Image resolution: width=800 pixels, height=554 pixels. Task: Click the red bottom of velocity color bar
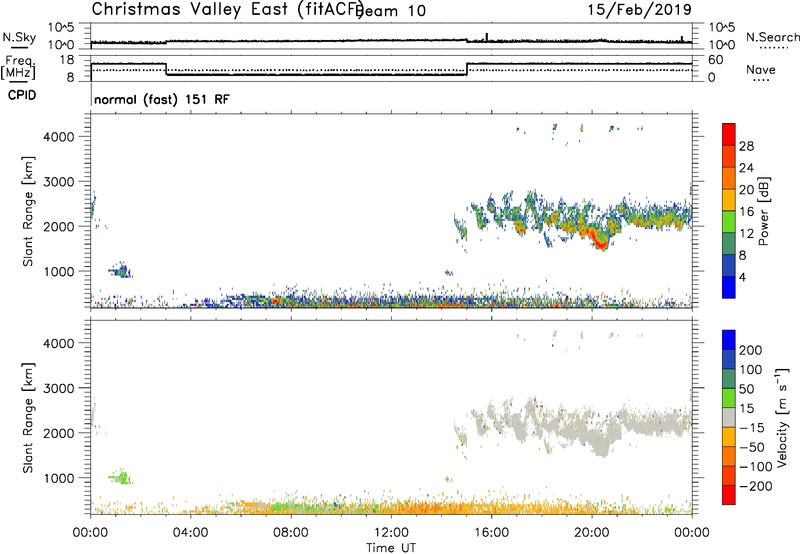[729, 495]
